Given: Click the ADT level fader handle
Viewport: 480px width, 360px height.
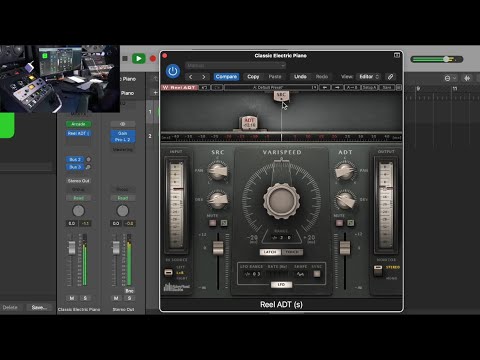Looking at the screenshot, I should tap(345, 248).
